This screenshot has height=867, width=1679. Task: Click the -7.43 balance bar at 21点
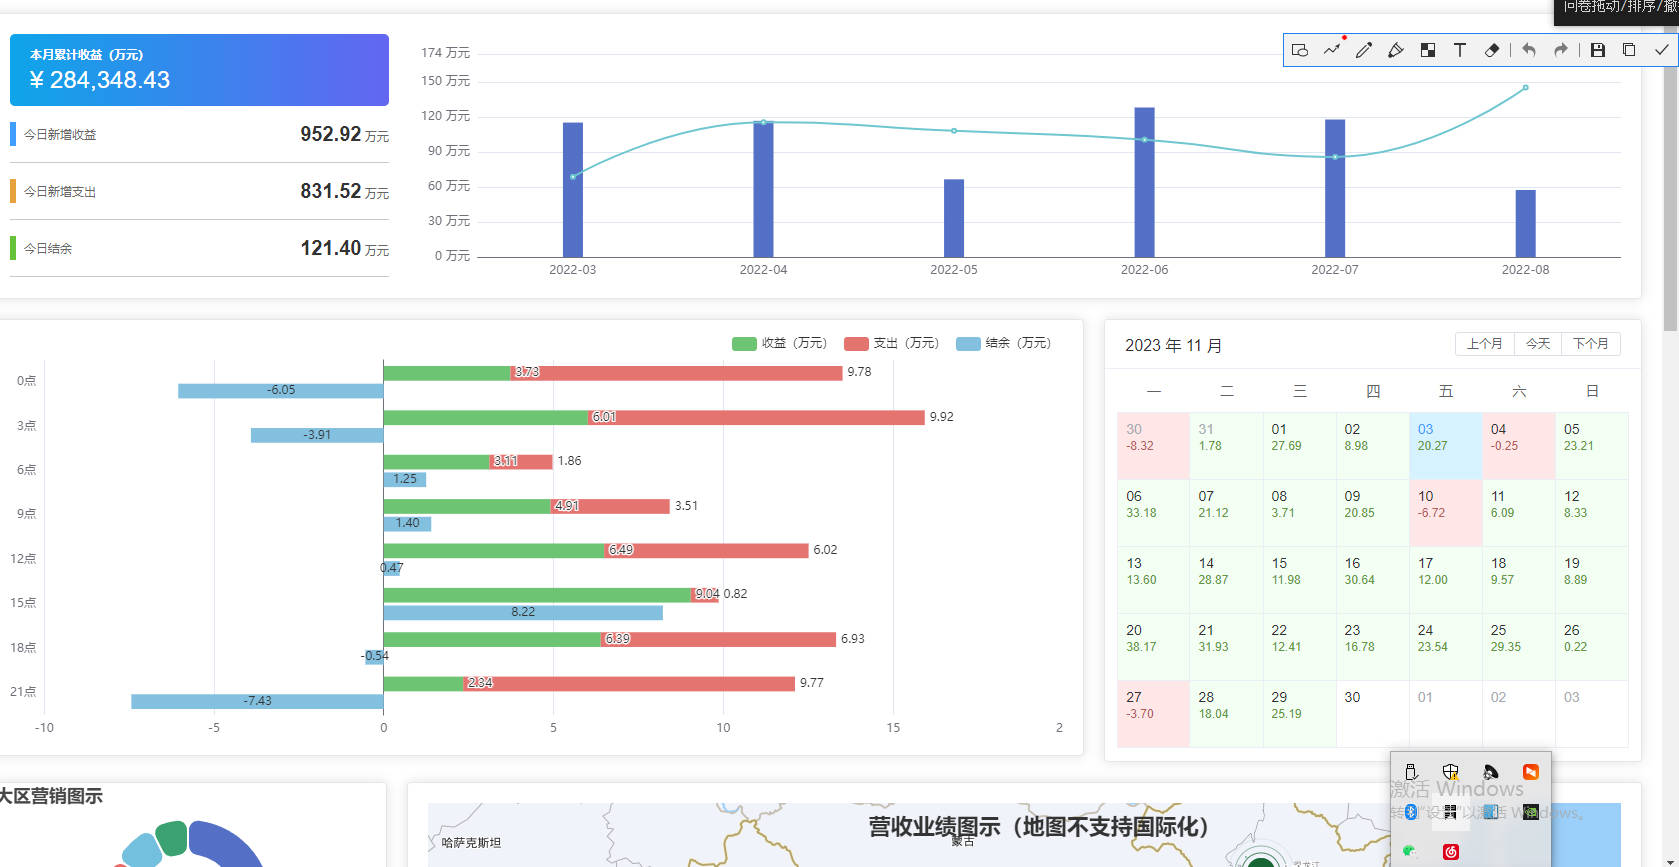click(x=257, y=701)
